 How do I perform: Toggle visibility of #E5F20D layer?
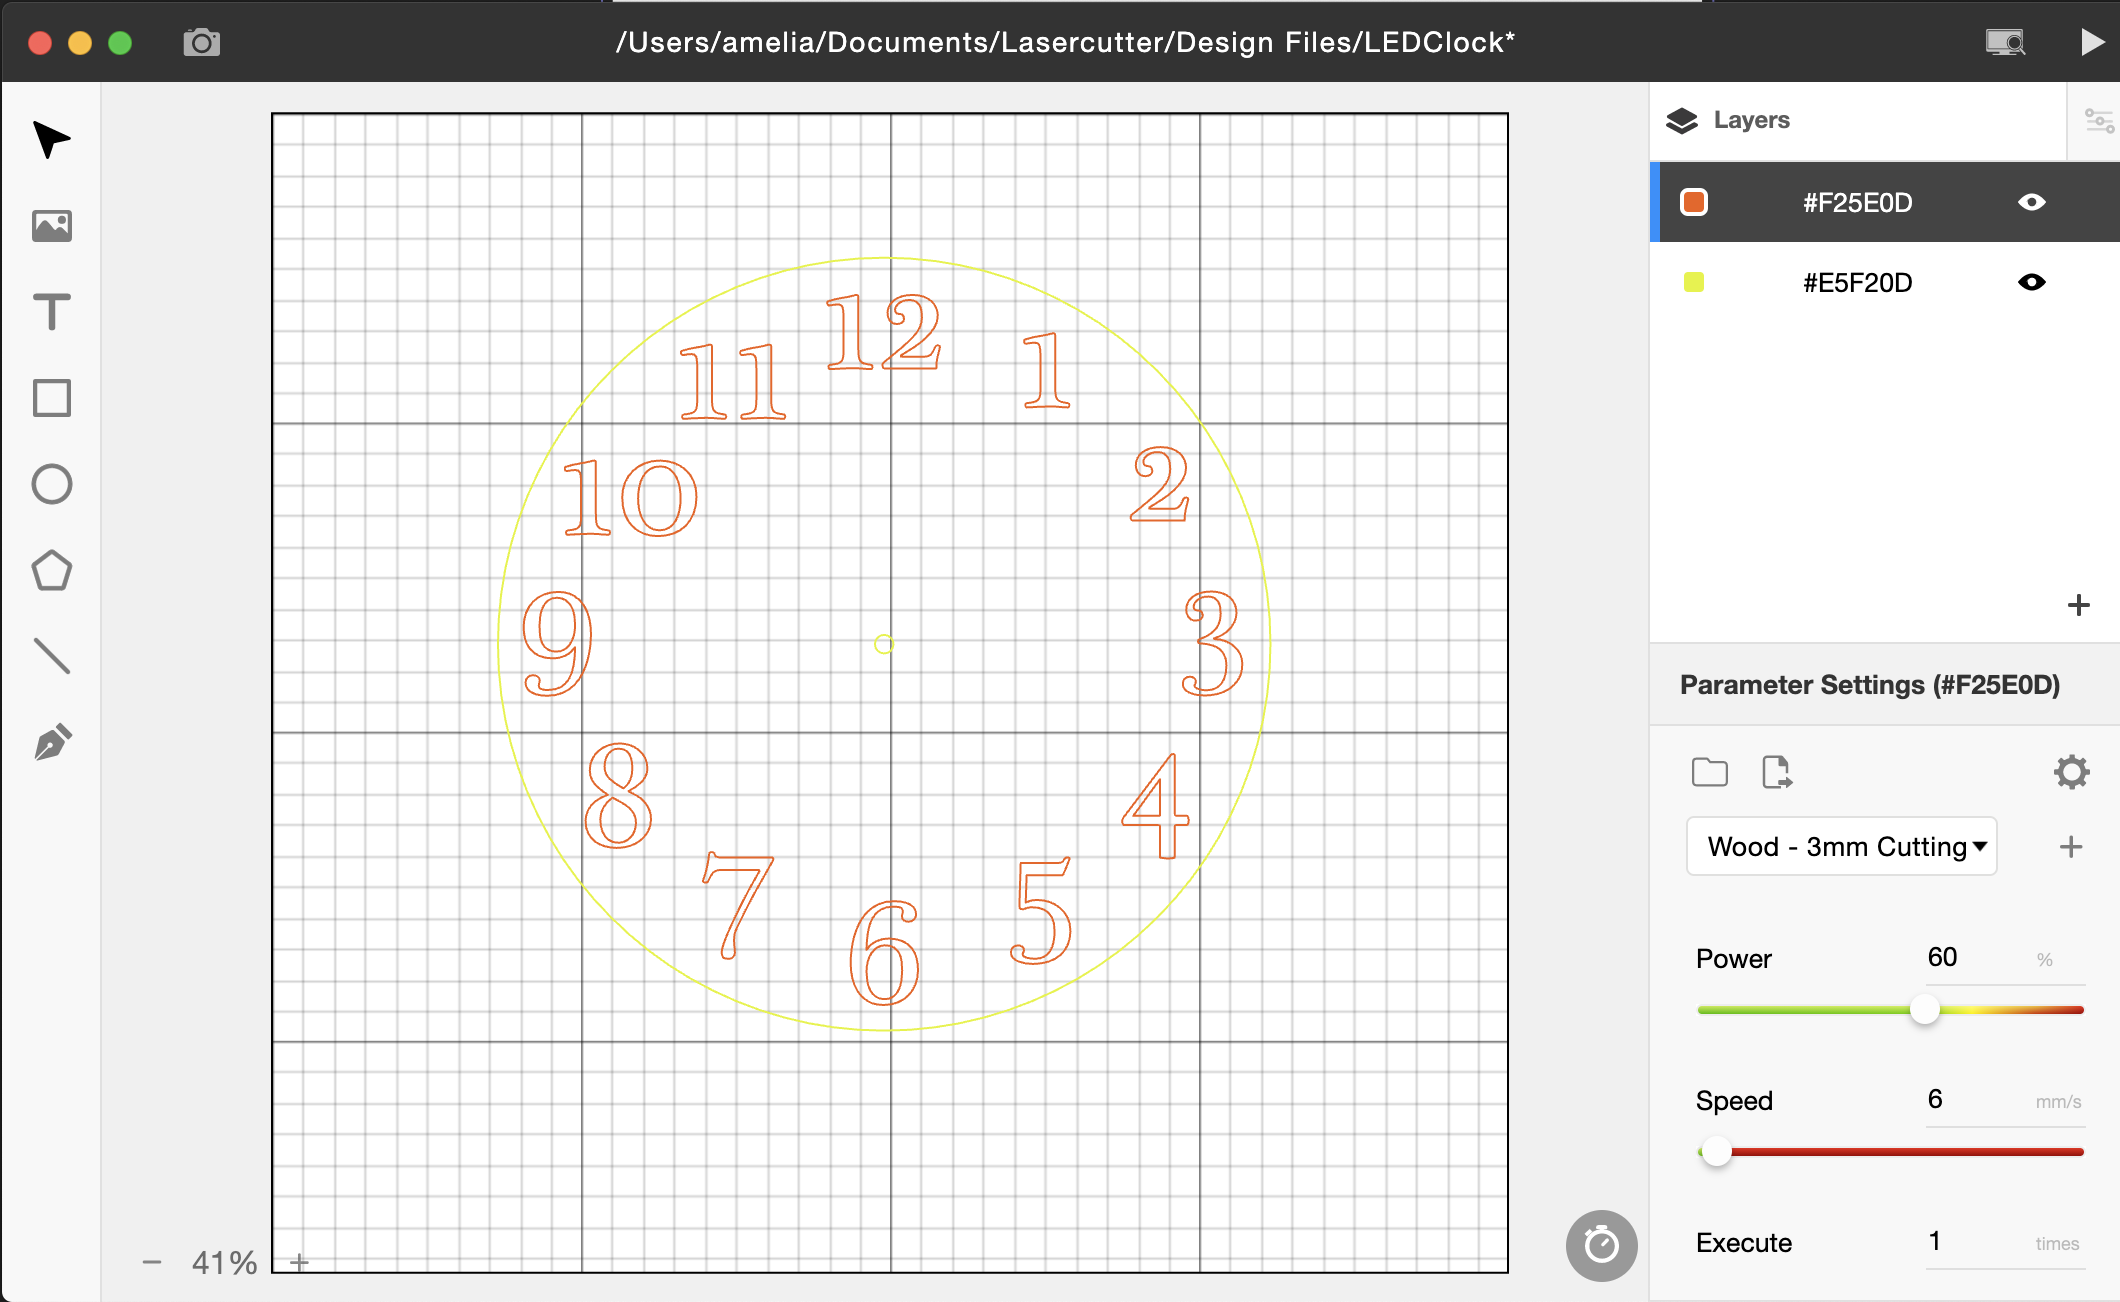(2037, 283)
